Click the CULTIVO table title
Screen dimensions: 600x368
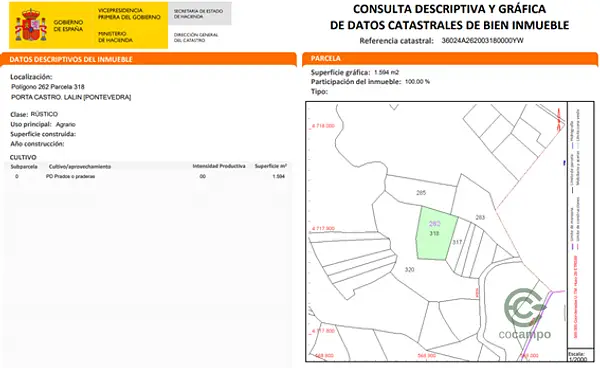[x=23, y=157]
